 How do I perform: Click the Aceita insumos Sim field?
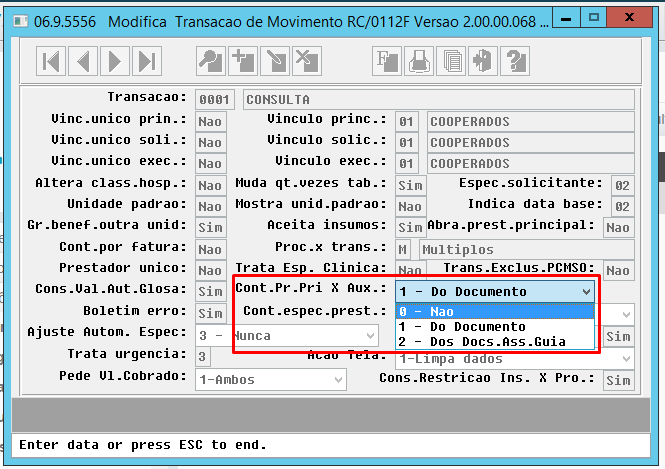click(x=411, y=228)
